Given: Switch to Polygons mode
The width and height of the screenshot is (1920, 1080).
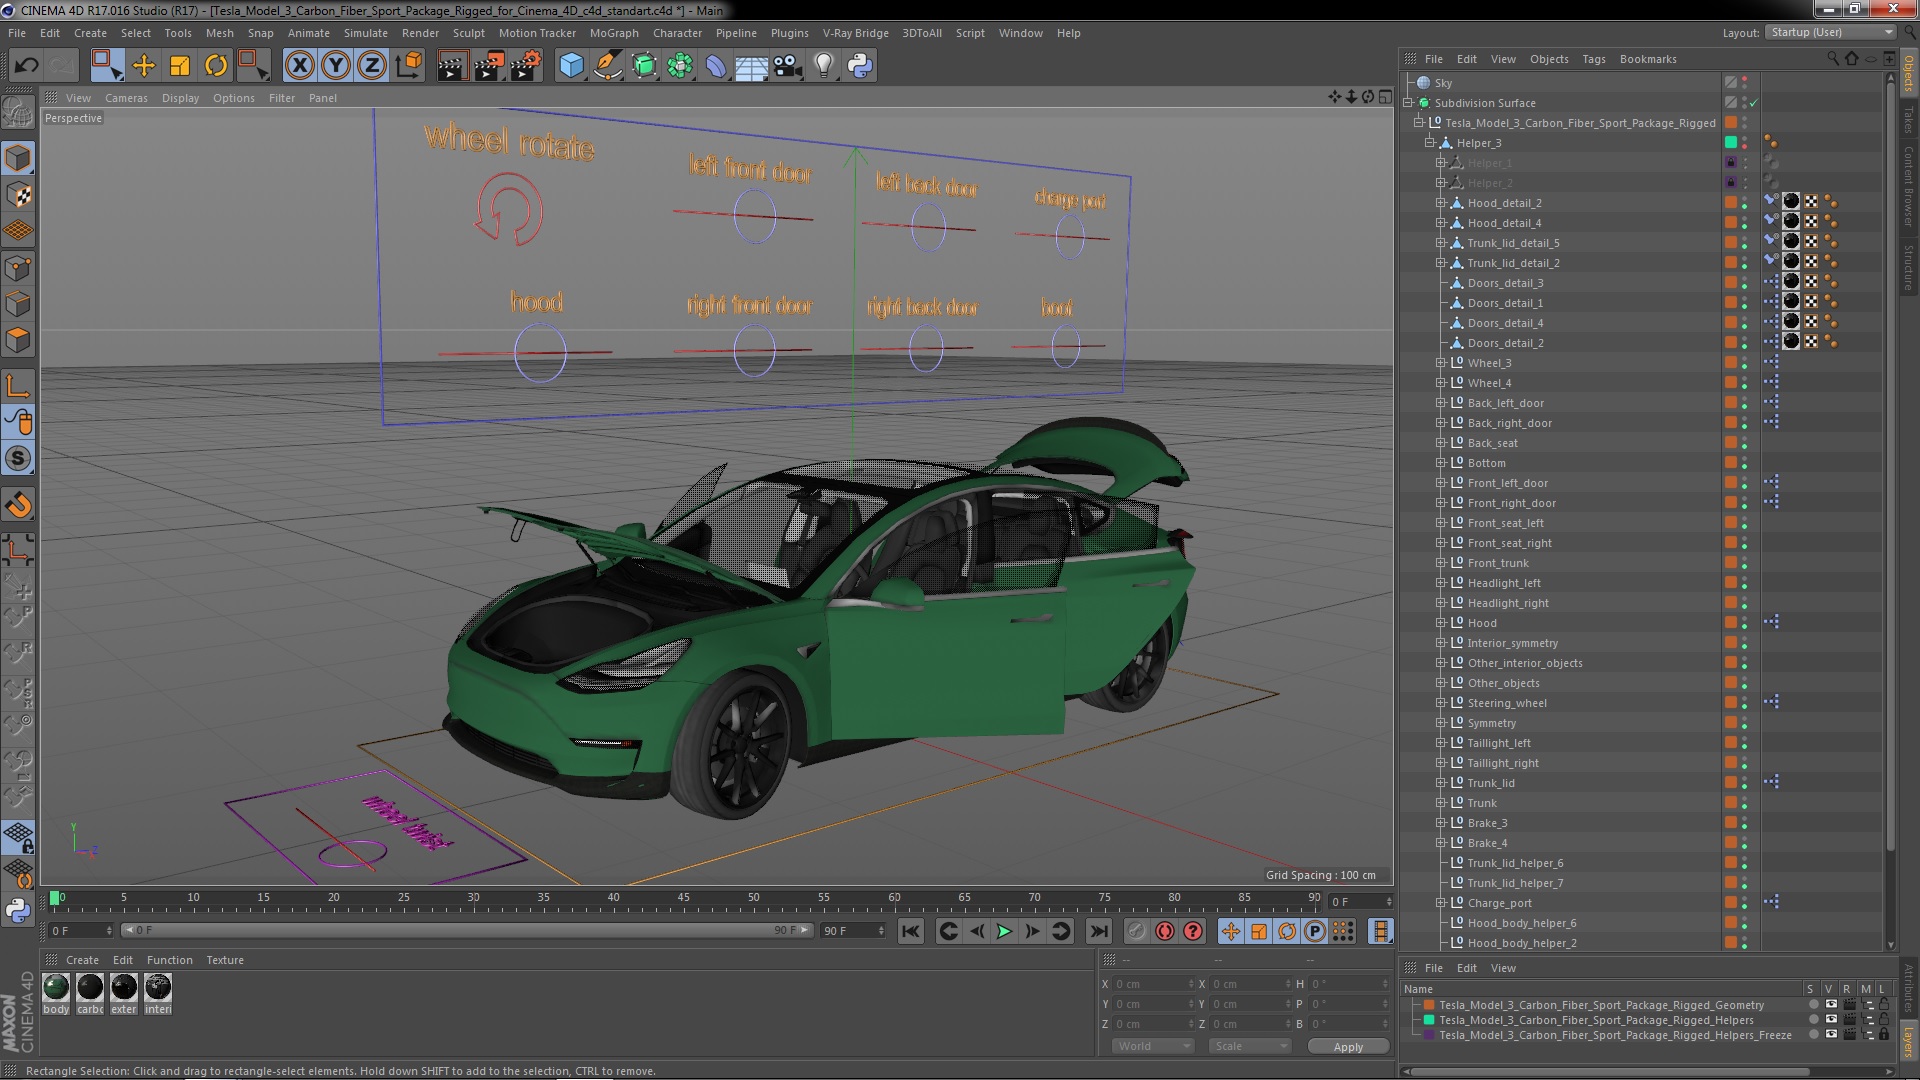Looking at the screenshot, I should point(18,340).
